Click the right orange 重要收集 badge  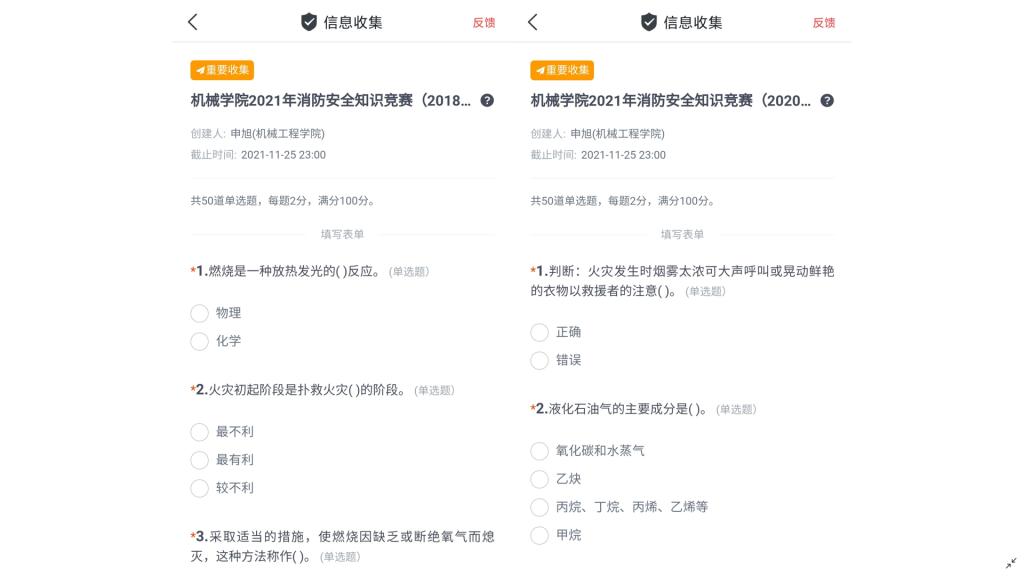[562, 70]
